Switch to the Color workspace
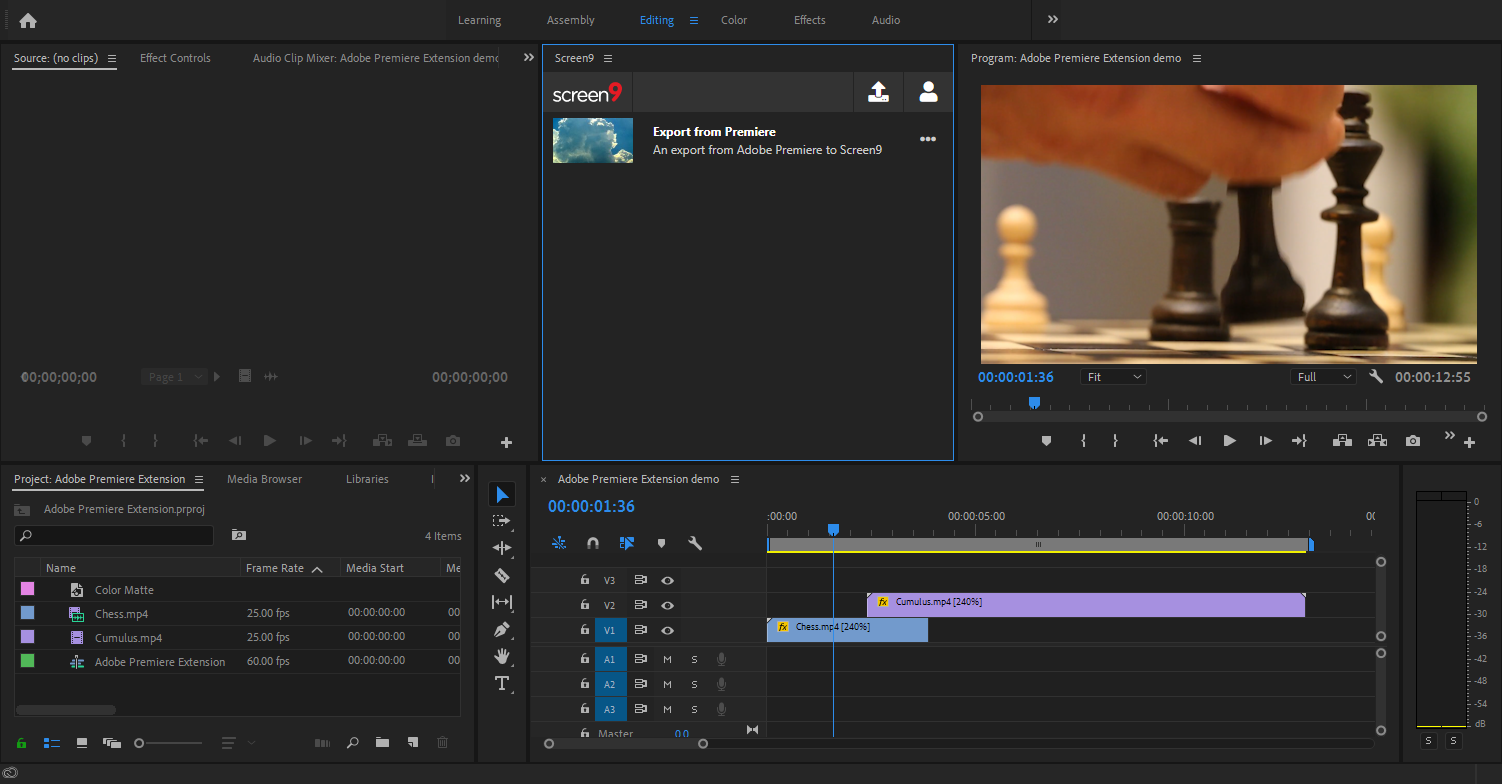Viewport: 1502px width, 784px height. coord(734,20)
